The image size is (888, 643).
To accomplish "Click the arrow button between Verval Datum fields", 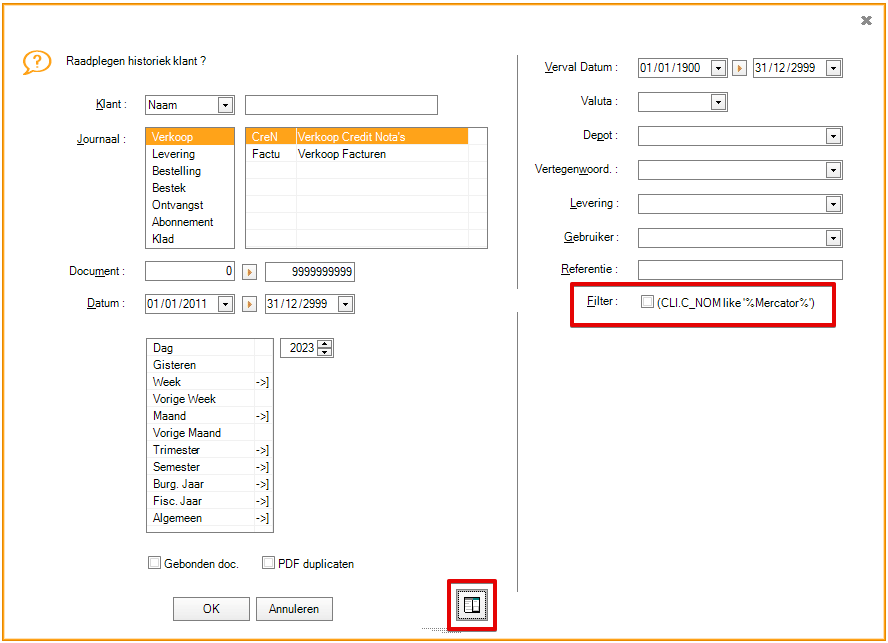I will [740, 68].
